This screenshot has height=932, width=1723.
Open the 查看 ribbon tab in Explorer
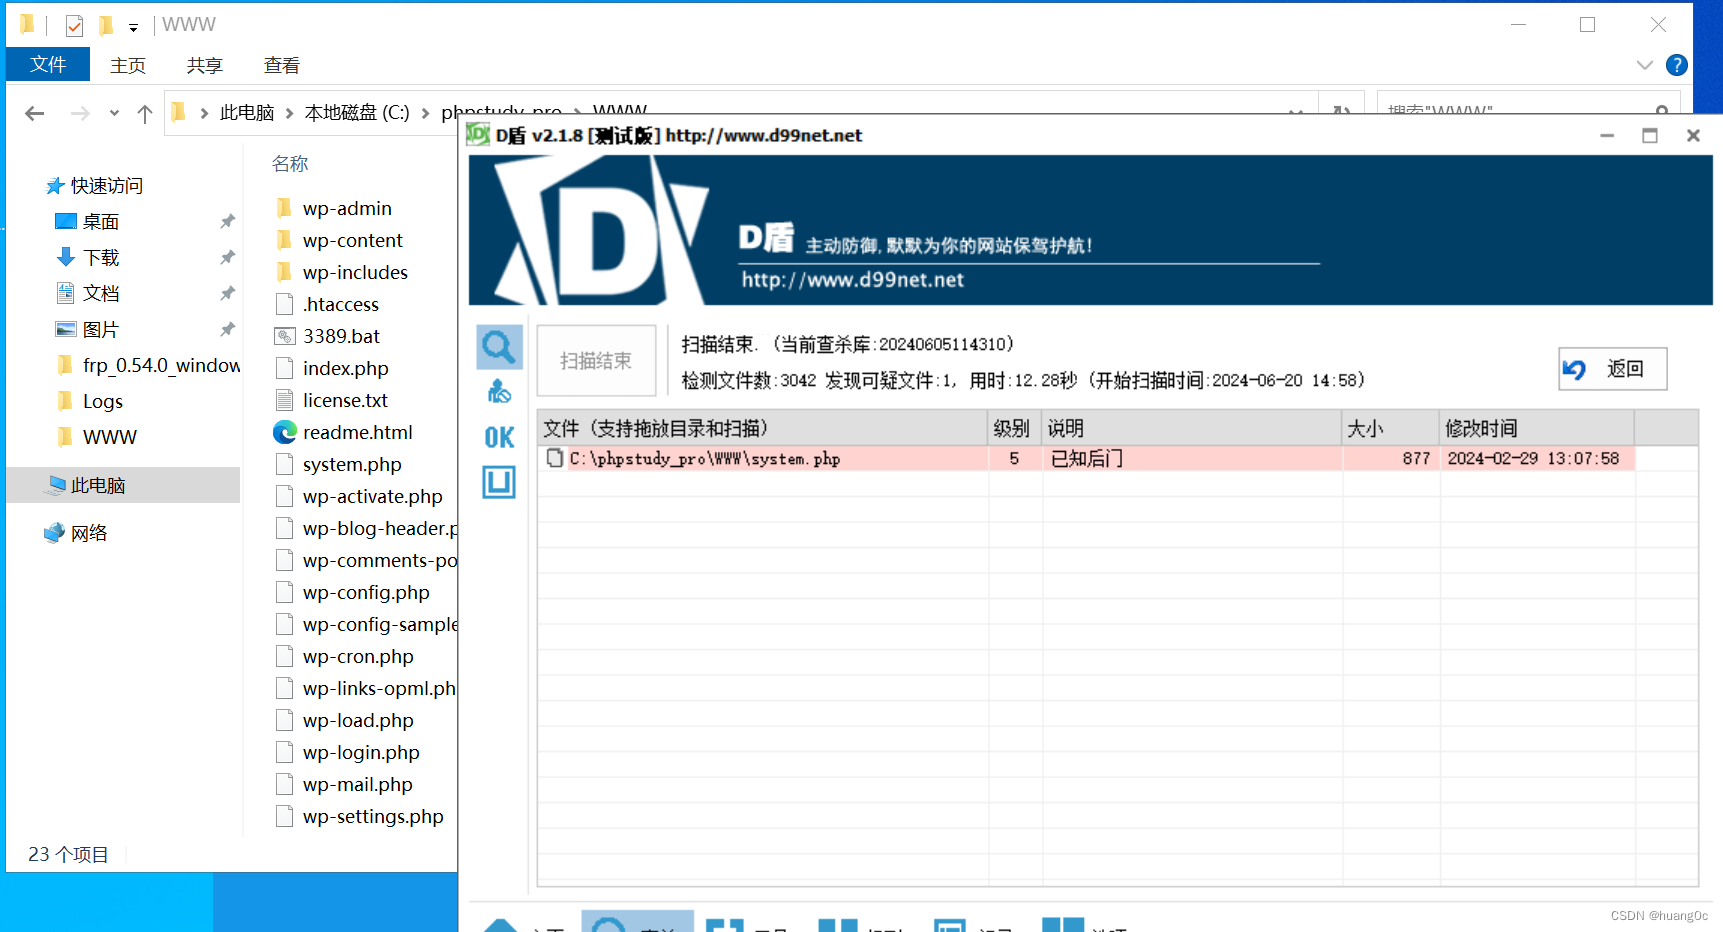[x=281, y=65]
